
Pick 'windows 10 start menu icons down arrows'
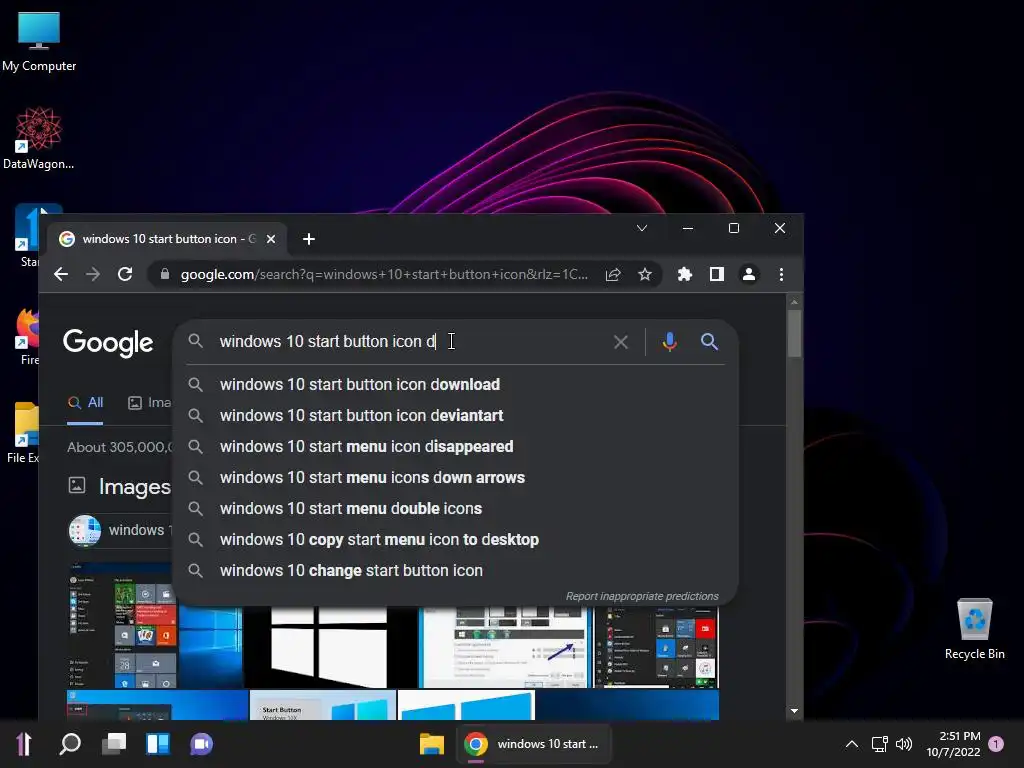tap(456, 477)
